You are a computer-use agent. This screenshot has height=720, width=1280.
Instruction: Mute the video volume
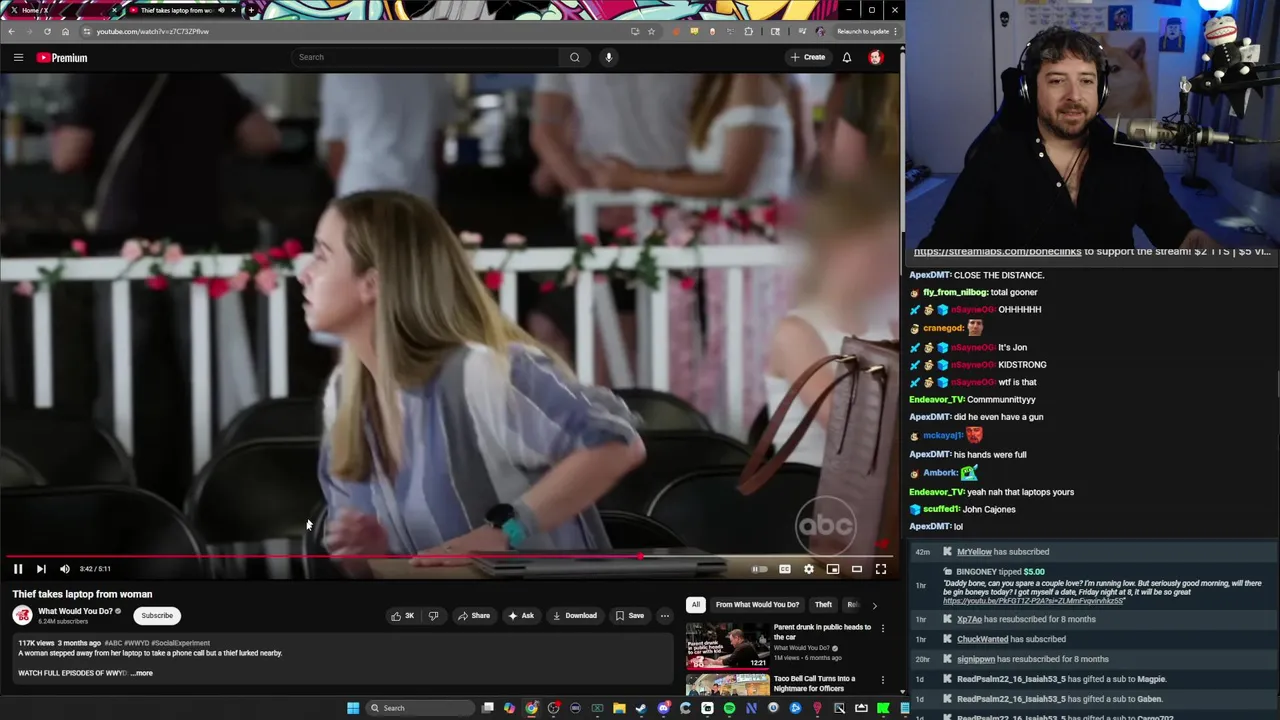65,569
